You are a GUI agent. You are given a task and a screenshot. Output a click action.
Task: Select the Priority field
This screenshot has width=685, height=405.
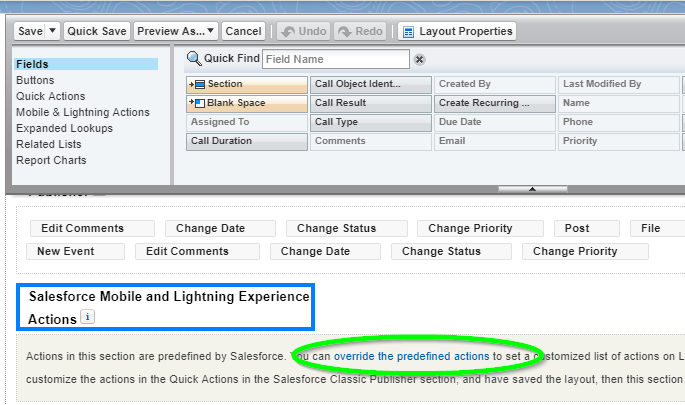coord(619,142)
